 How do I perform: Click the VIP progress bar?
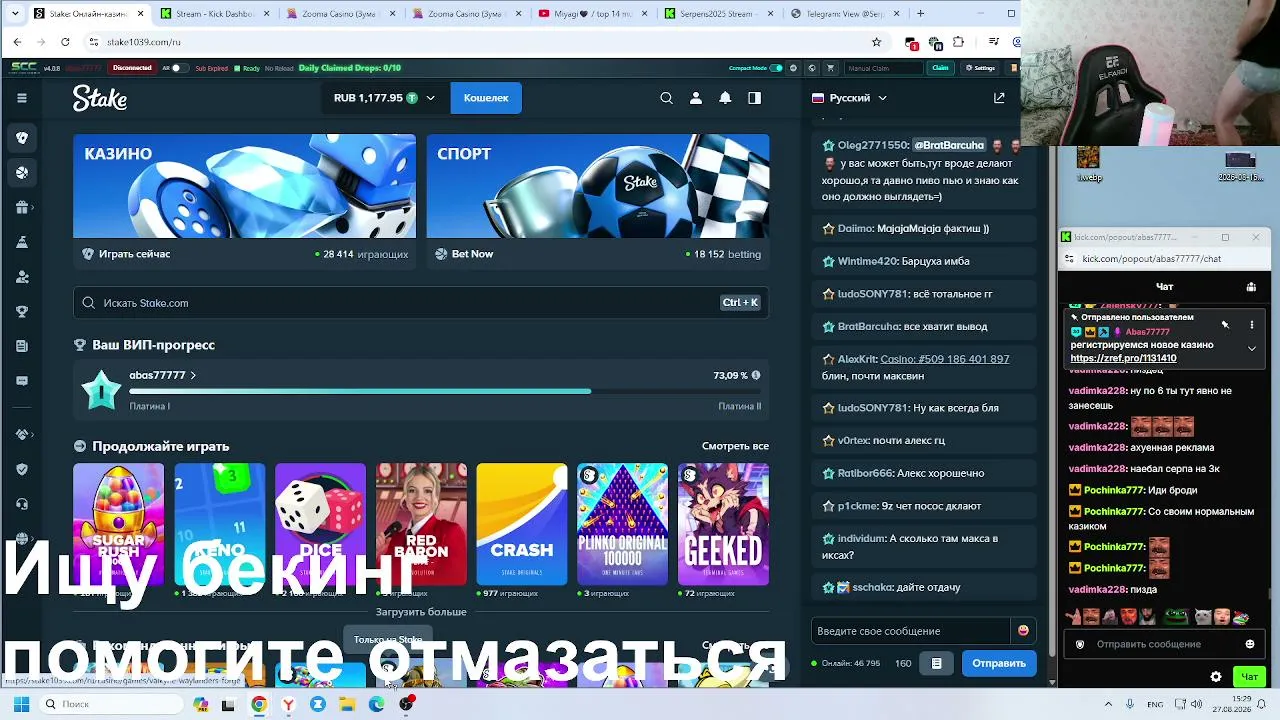[x=445, y=391]
